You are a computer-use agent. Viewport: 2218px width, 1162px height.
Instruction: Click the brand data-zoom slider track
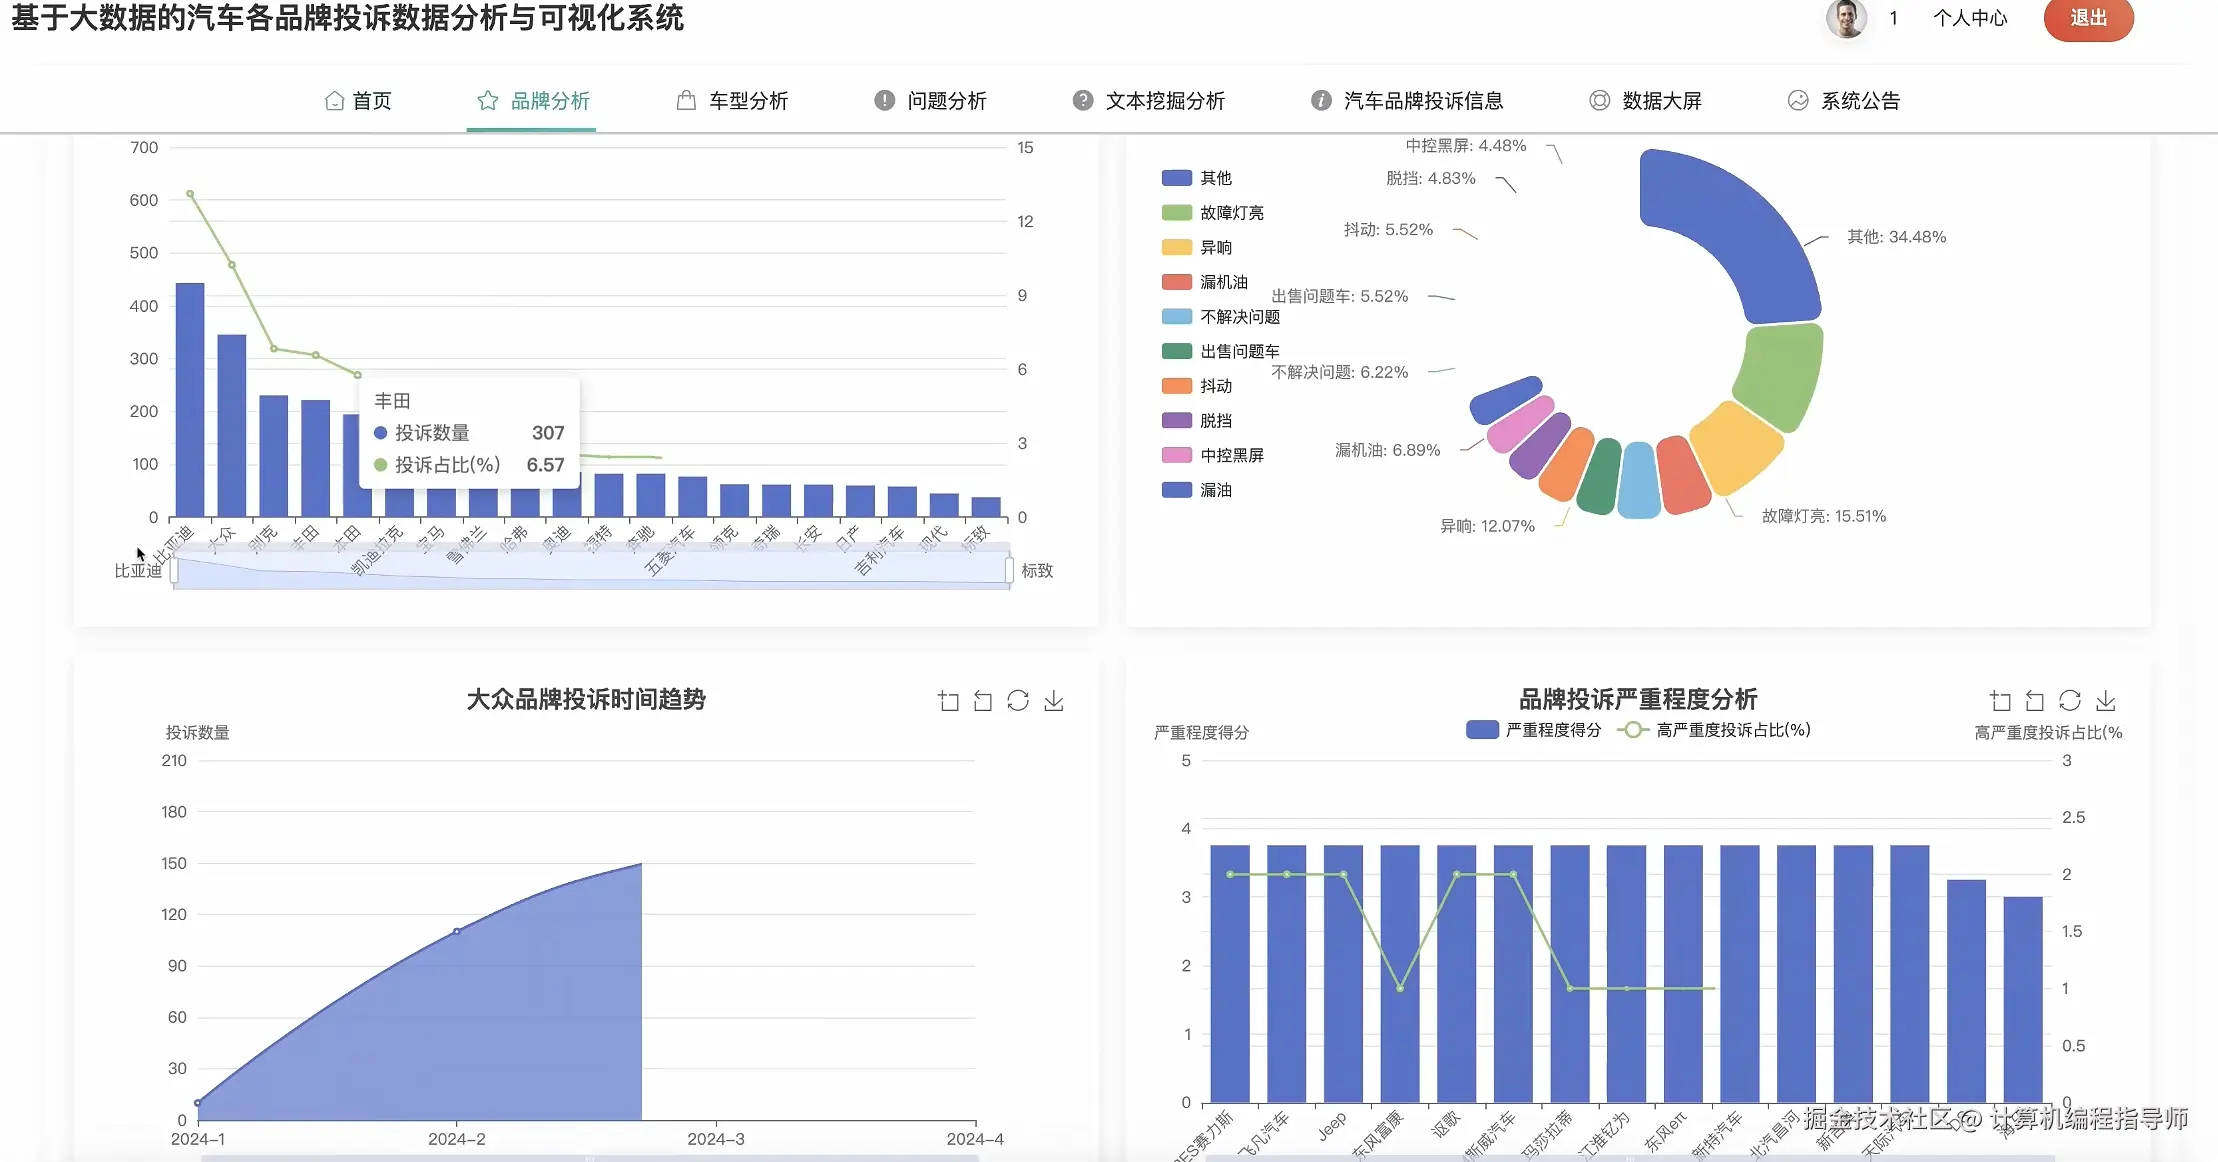pyautogui.click(x=591, y=571)
